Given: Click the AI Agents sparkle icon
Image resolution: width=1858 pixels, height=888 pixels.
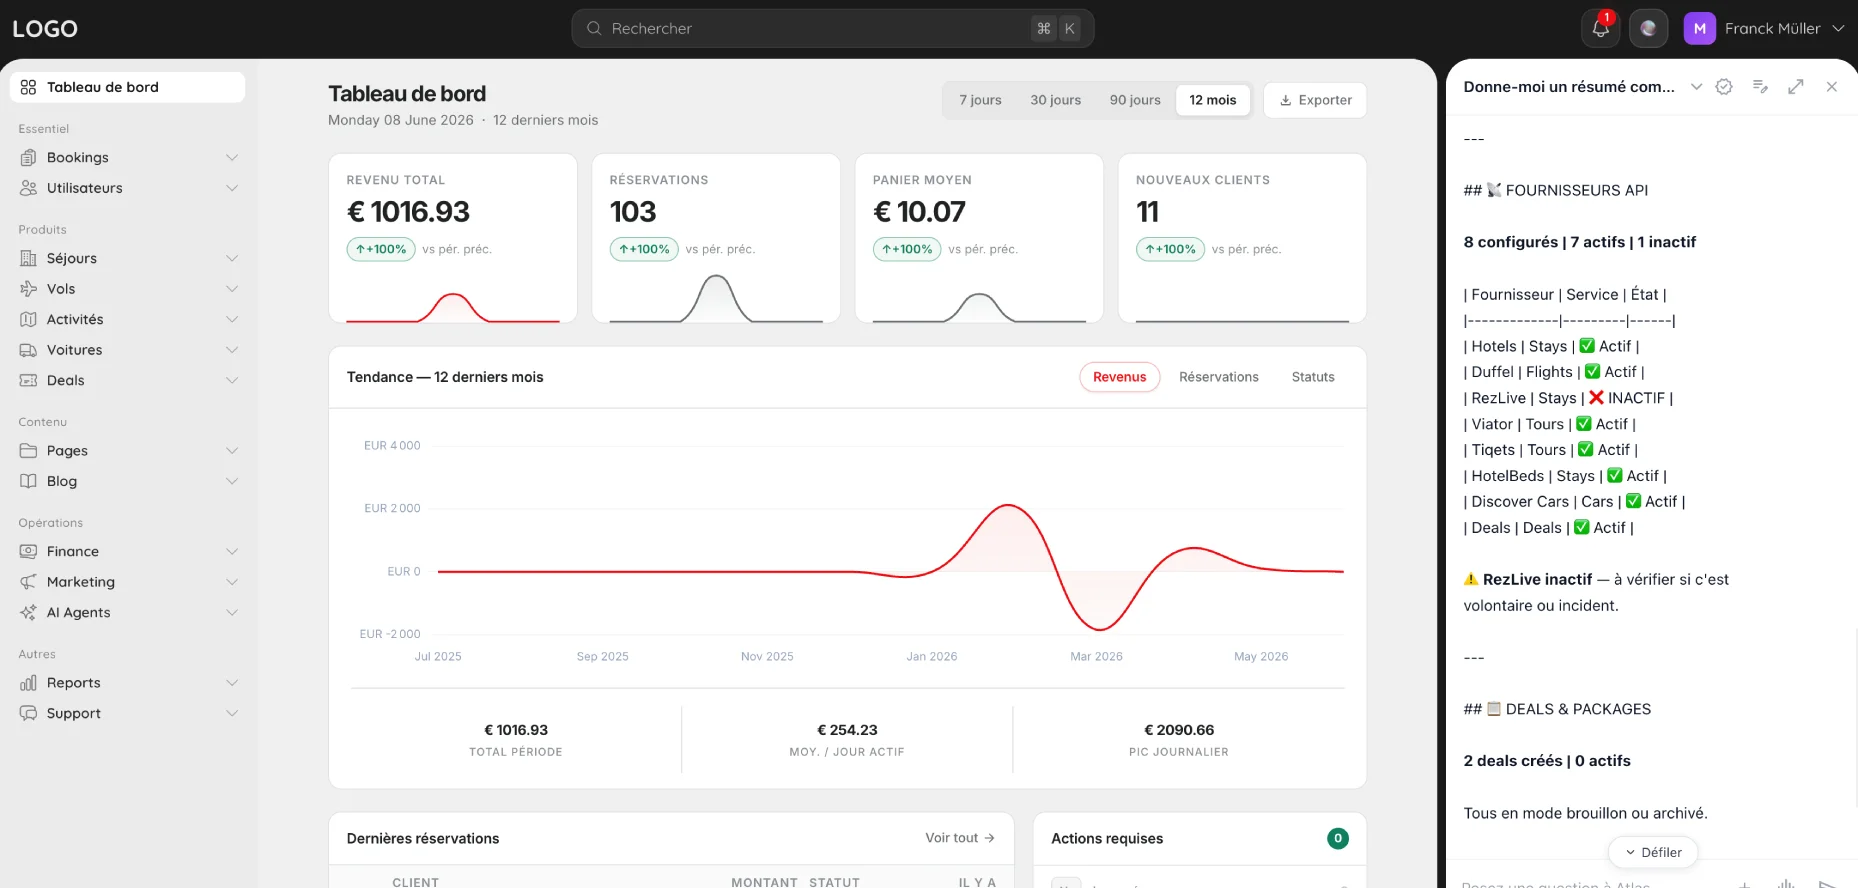Looking at the screenshot, I should (28, 612).
